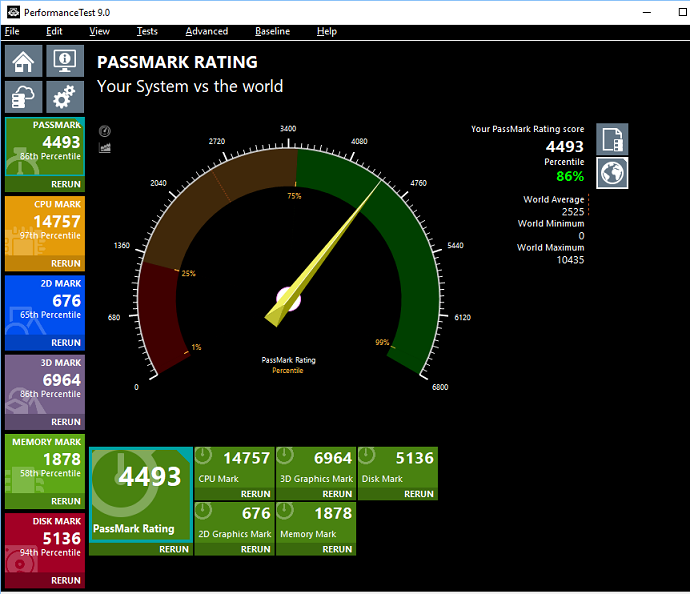The width and height of the screenshot is (690, 594).
Task: Click the Home icon button
Action: click(x=25, y=61)
